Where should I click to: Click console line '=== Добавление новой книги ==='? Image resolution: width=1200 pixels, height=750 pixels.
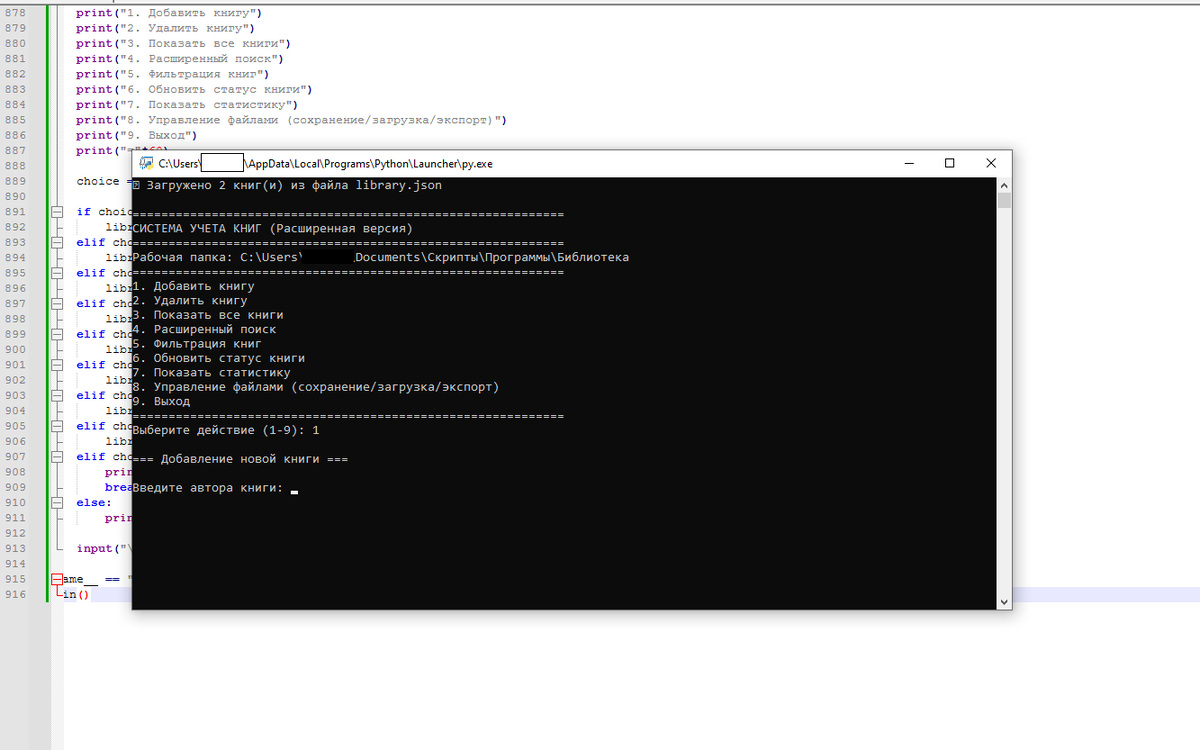pos(240,459)
